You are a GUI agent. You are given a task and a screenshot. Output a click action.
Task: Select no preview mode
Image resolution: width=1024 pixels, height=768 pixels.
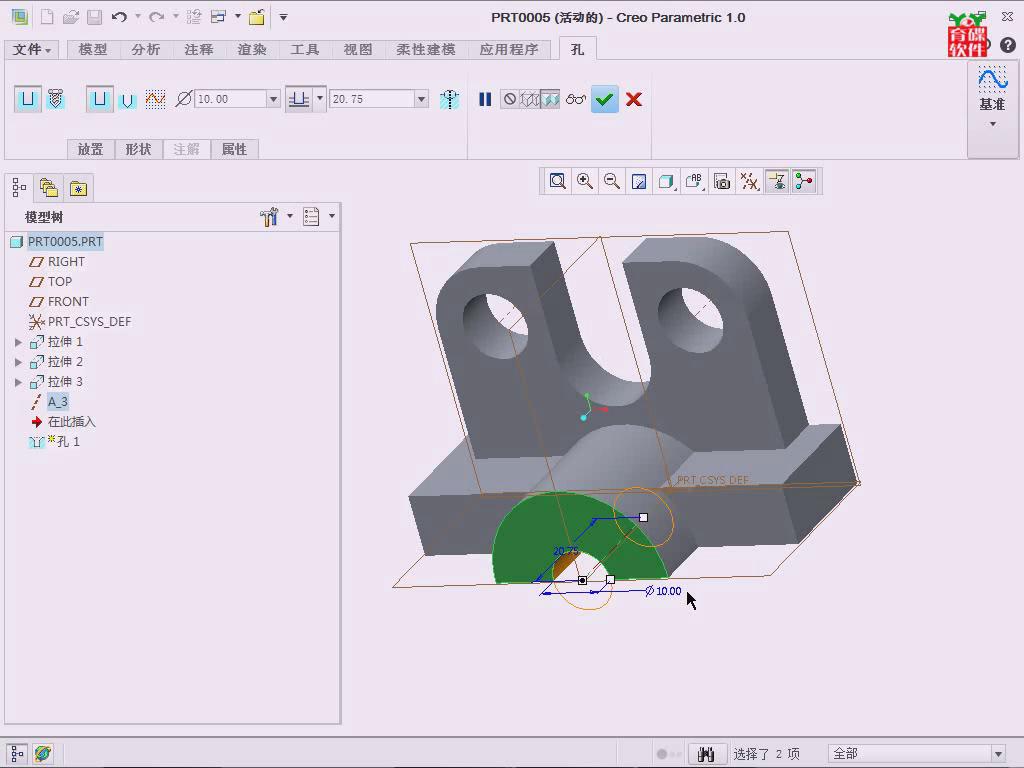[509, 99]
